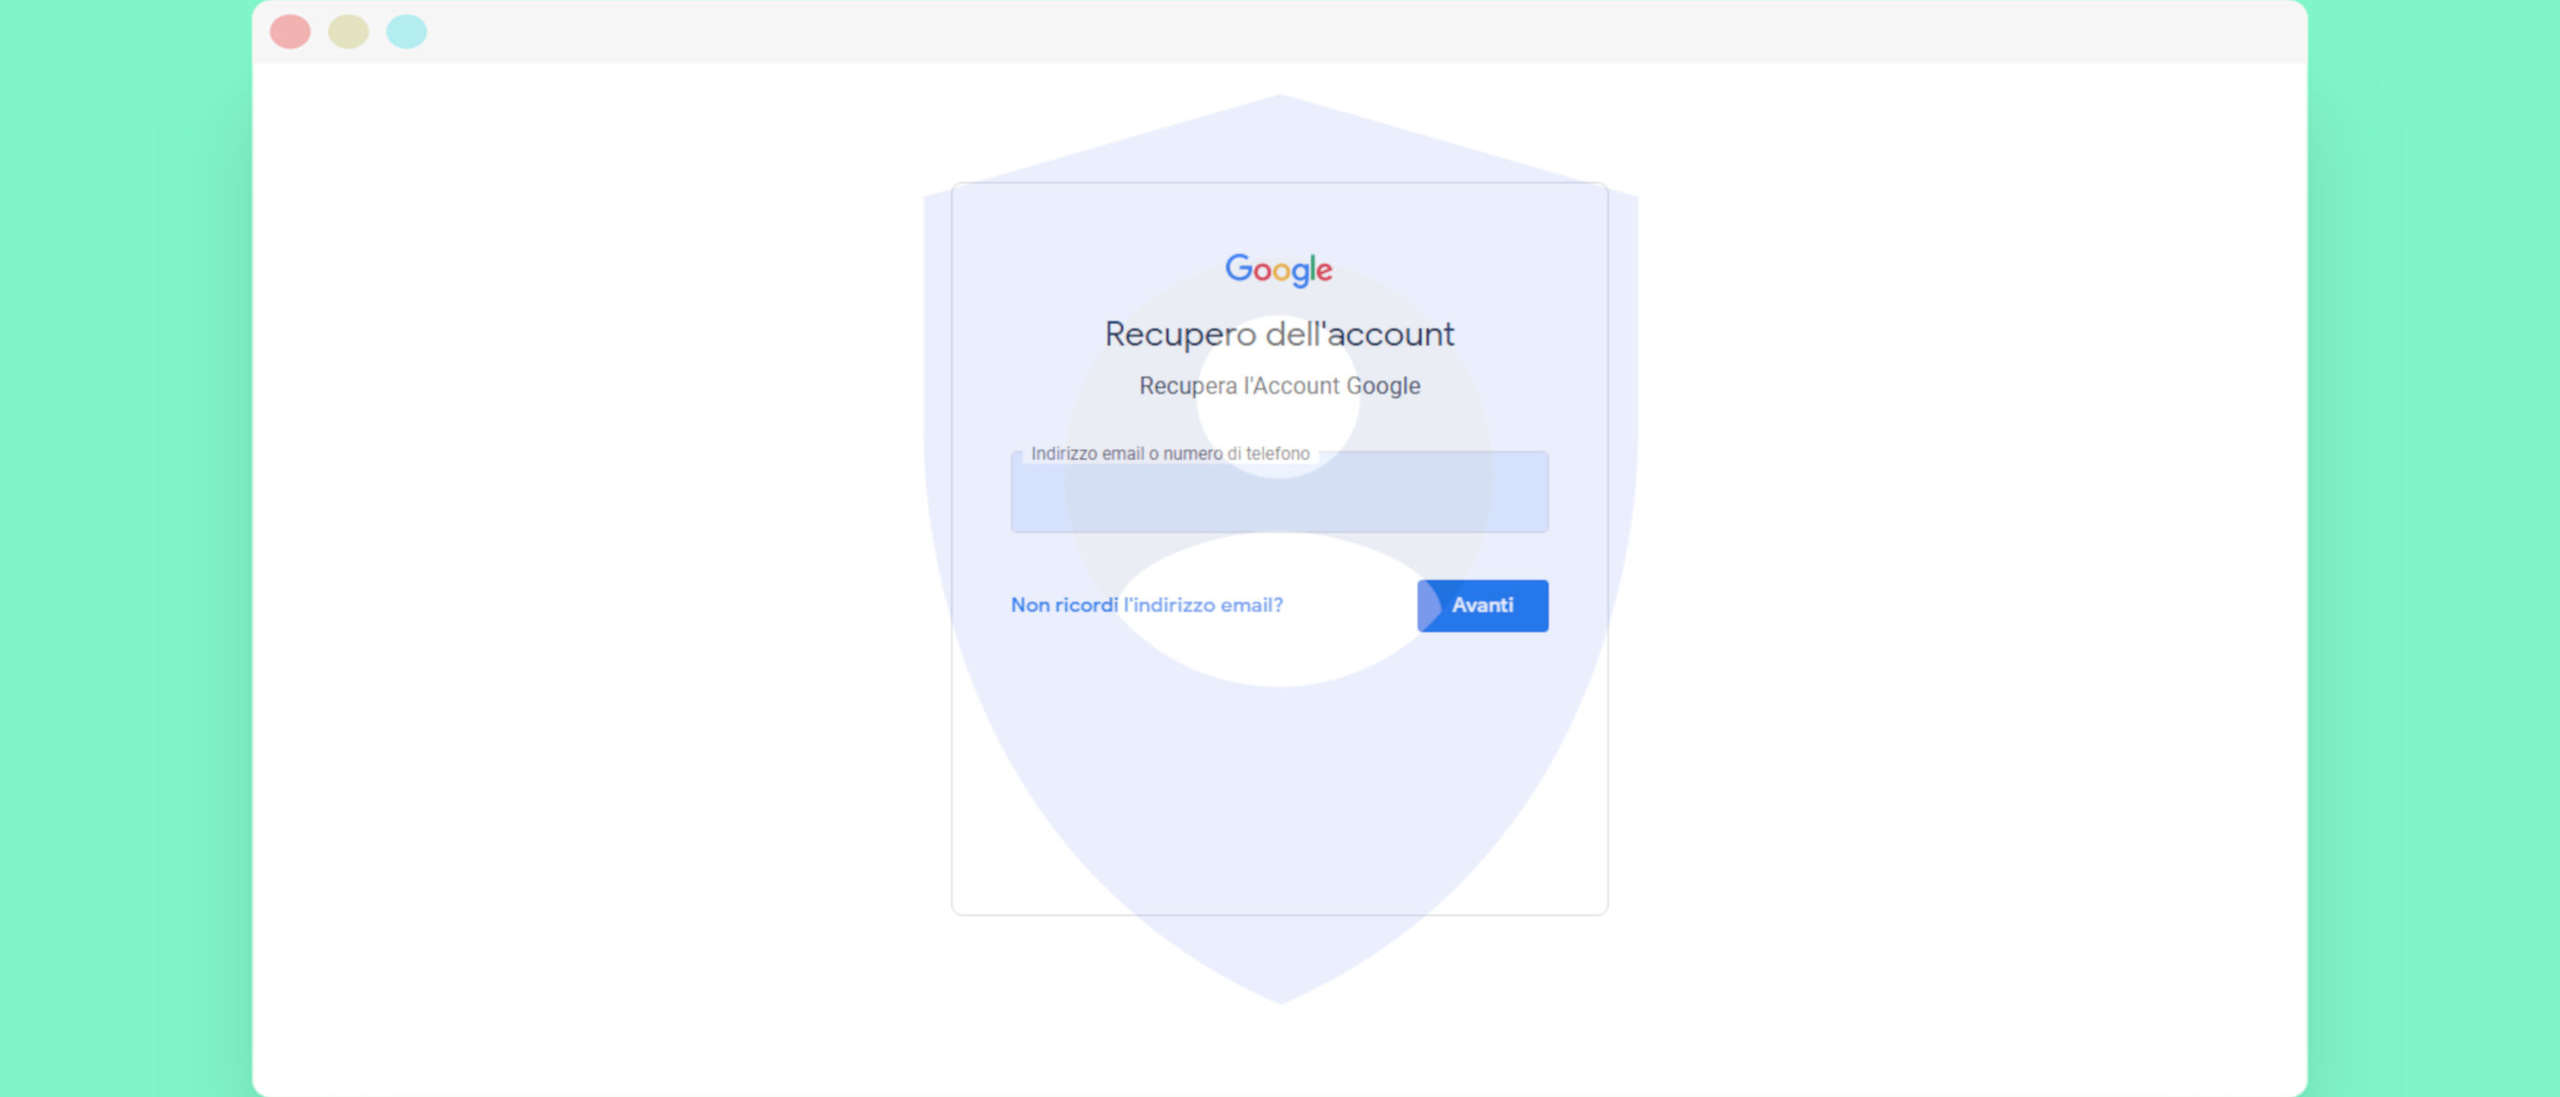Click the teal traffic light button
Screen dimensions: 2560x1097
[x=406, y=31]
